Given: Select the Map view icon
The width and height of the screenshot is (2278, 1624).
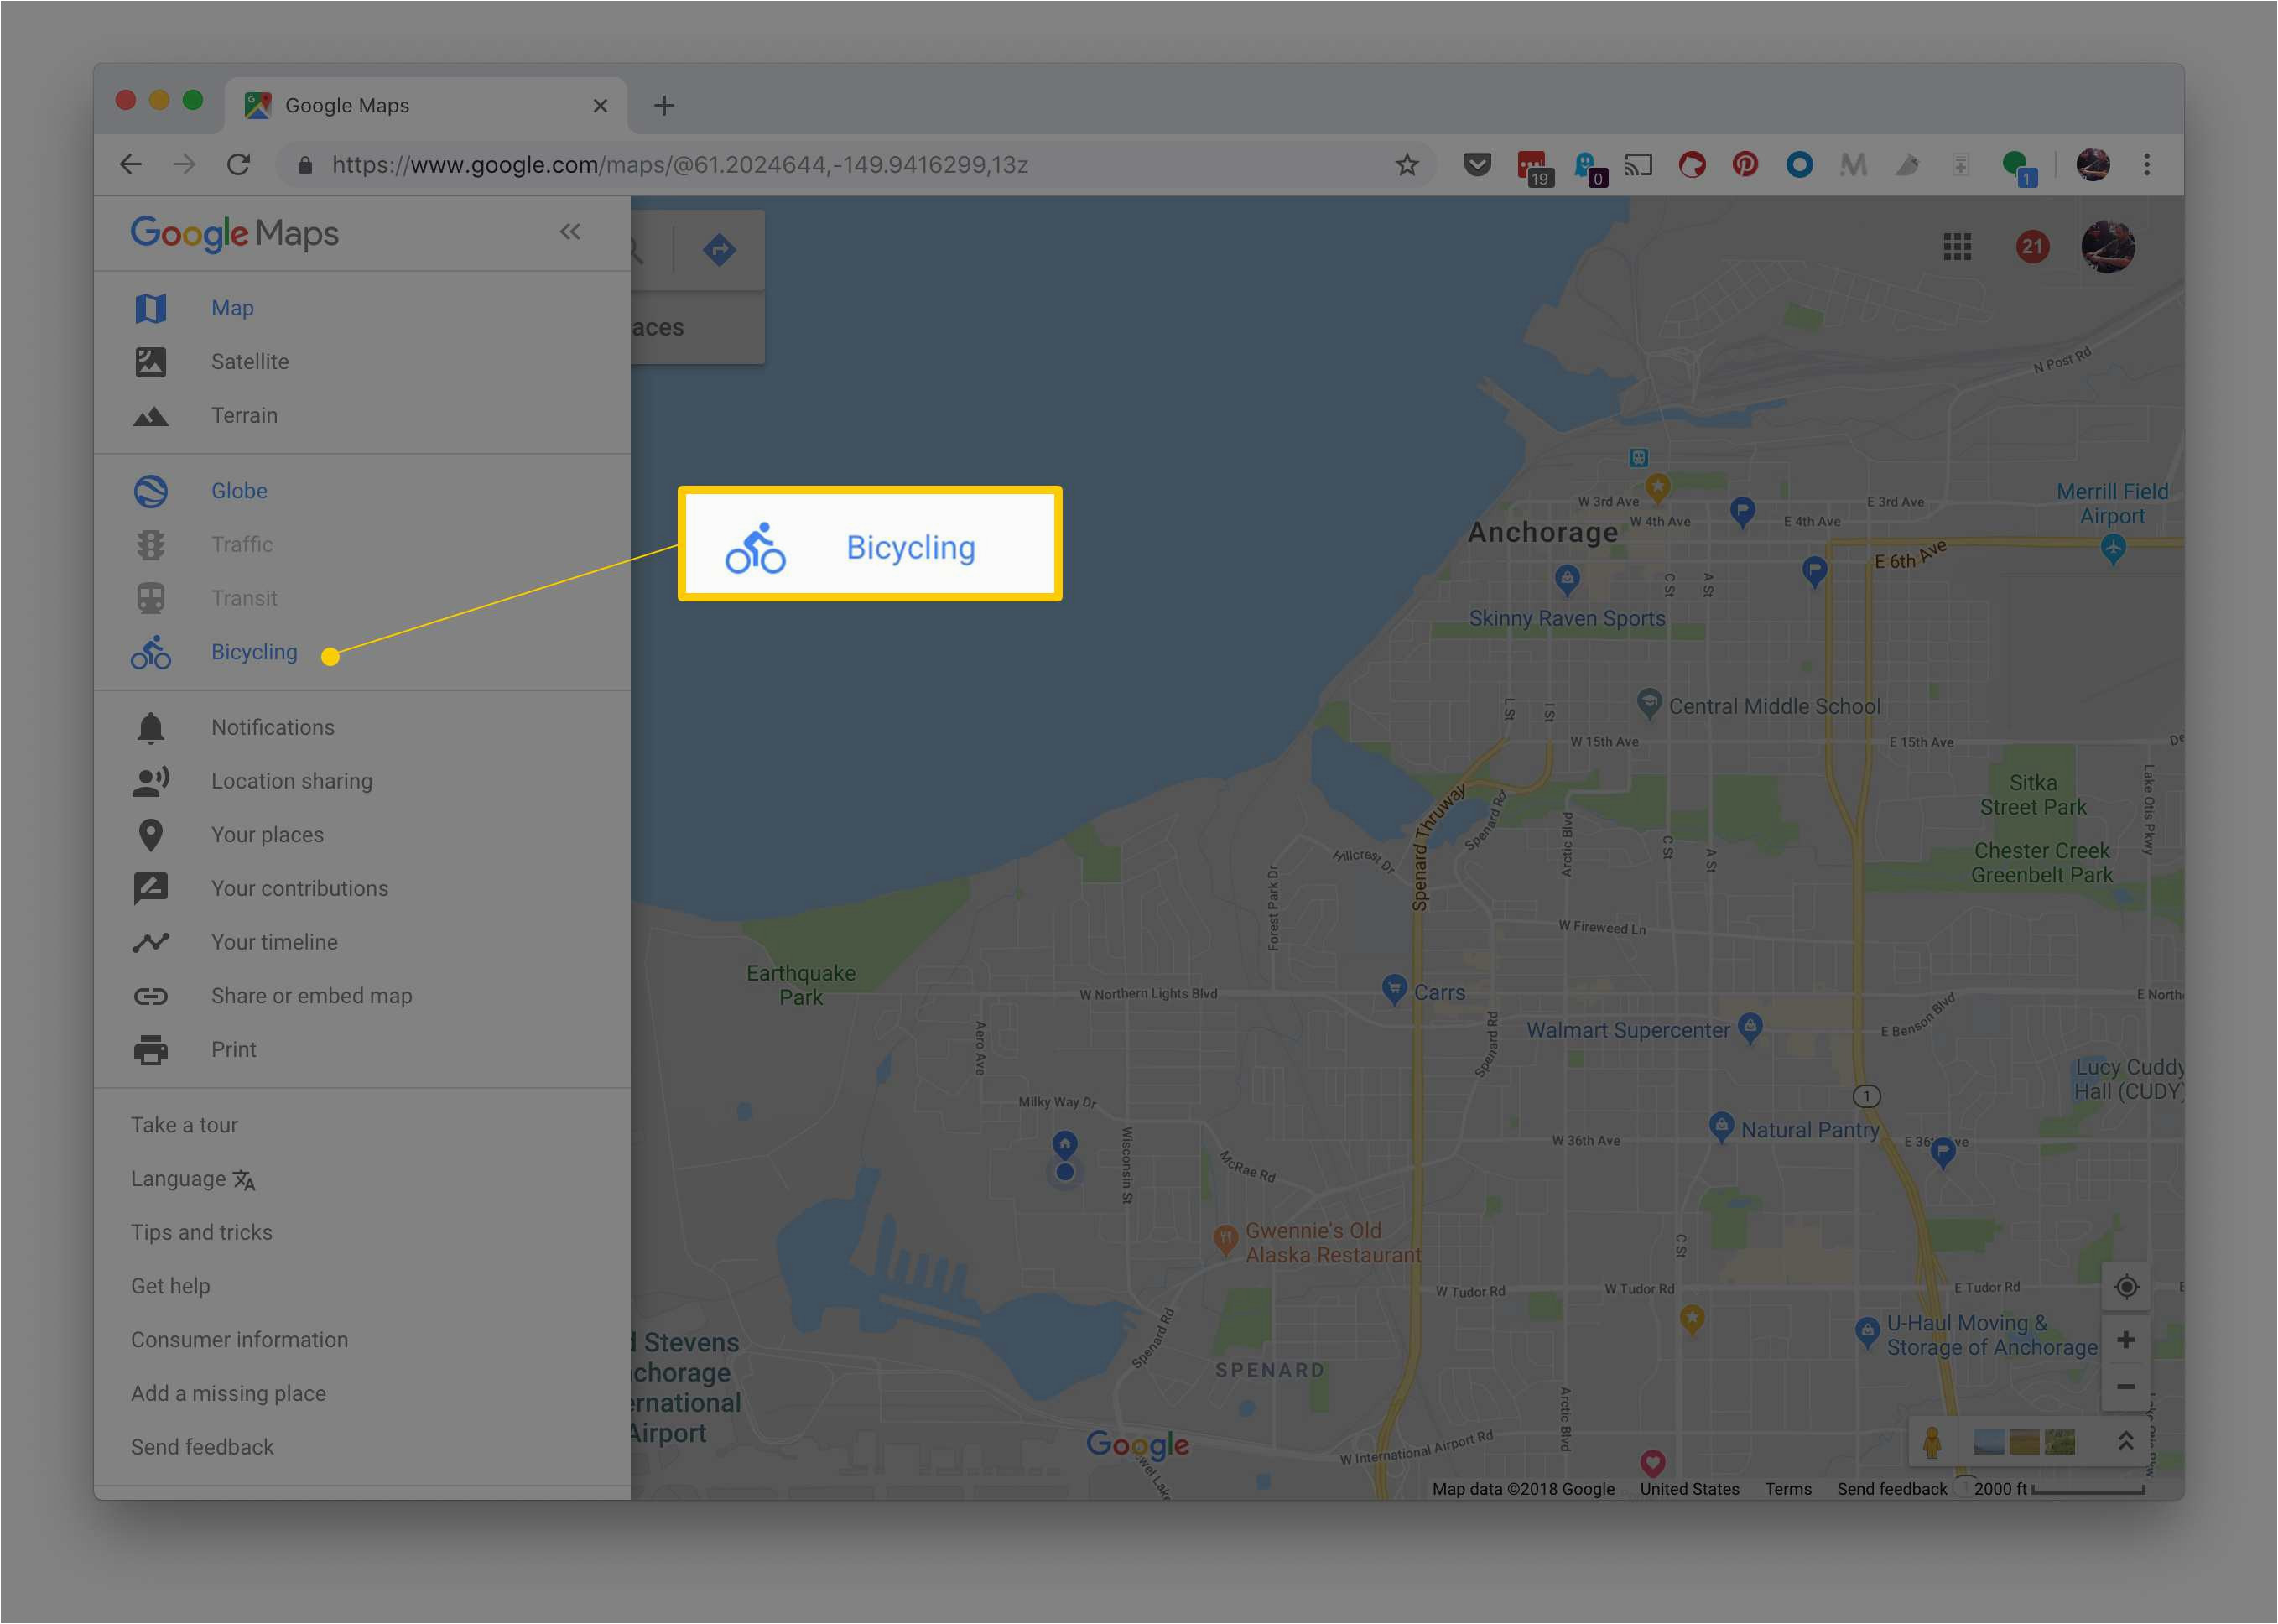Looking at the screenshot, I should (x=151, y=308).
